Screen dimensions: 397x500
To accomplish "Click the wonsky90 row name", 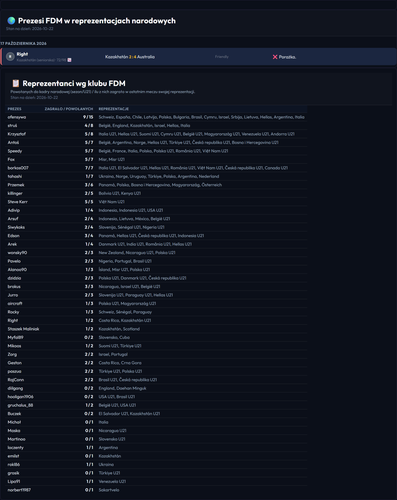I will click(x=17, y=253).
